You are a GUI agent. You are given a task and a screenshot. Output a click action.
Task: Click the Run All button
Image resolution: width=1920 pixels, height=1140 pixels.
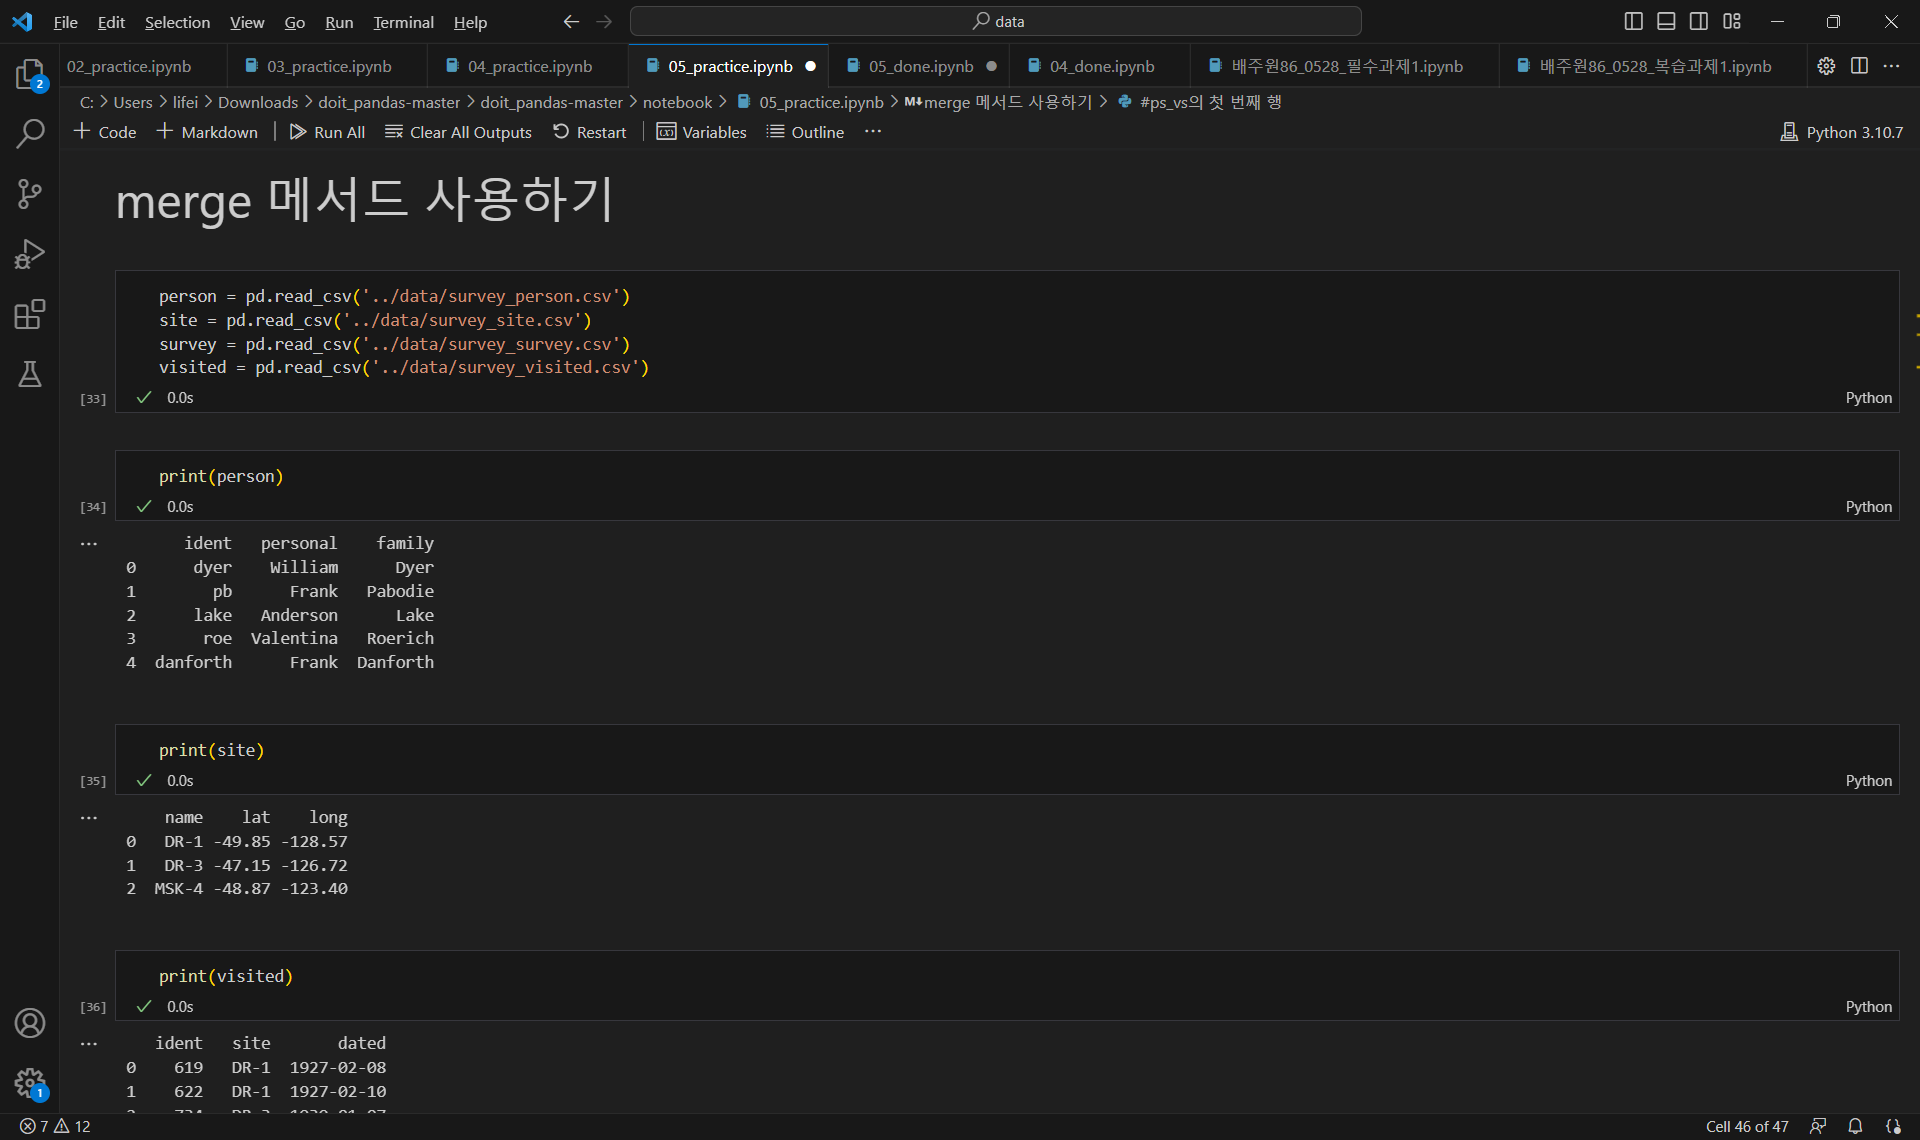coord(327,132)
